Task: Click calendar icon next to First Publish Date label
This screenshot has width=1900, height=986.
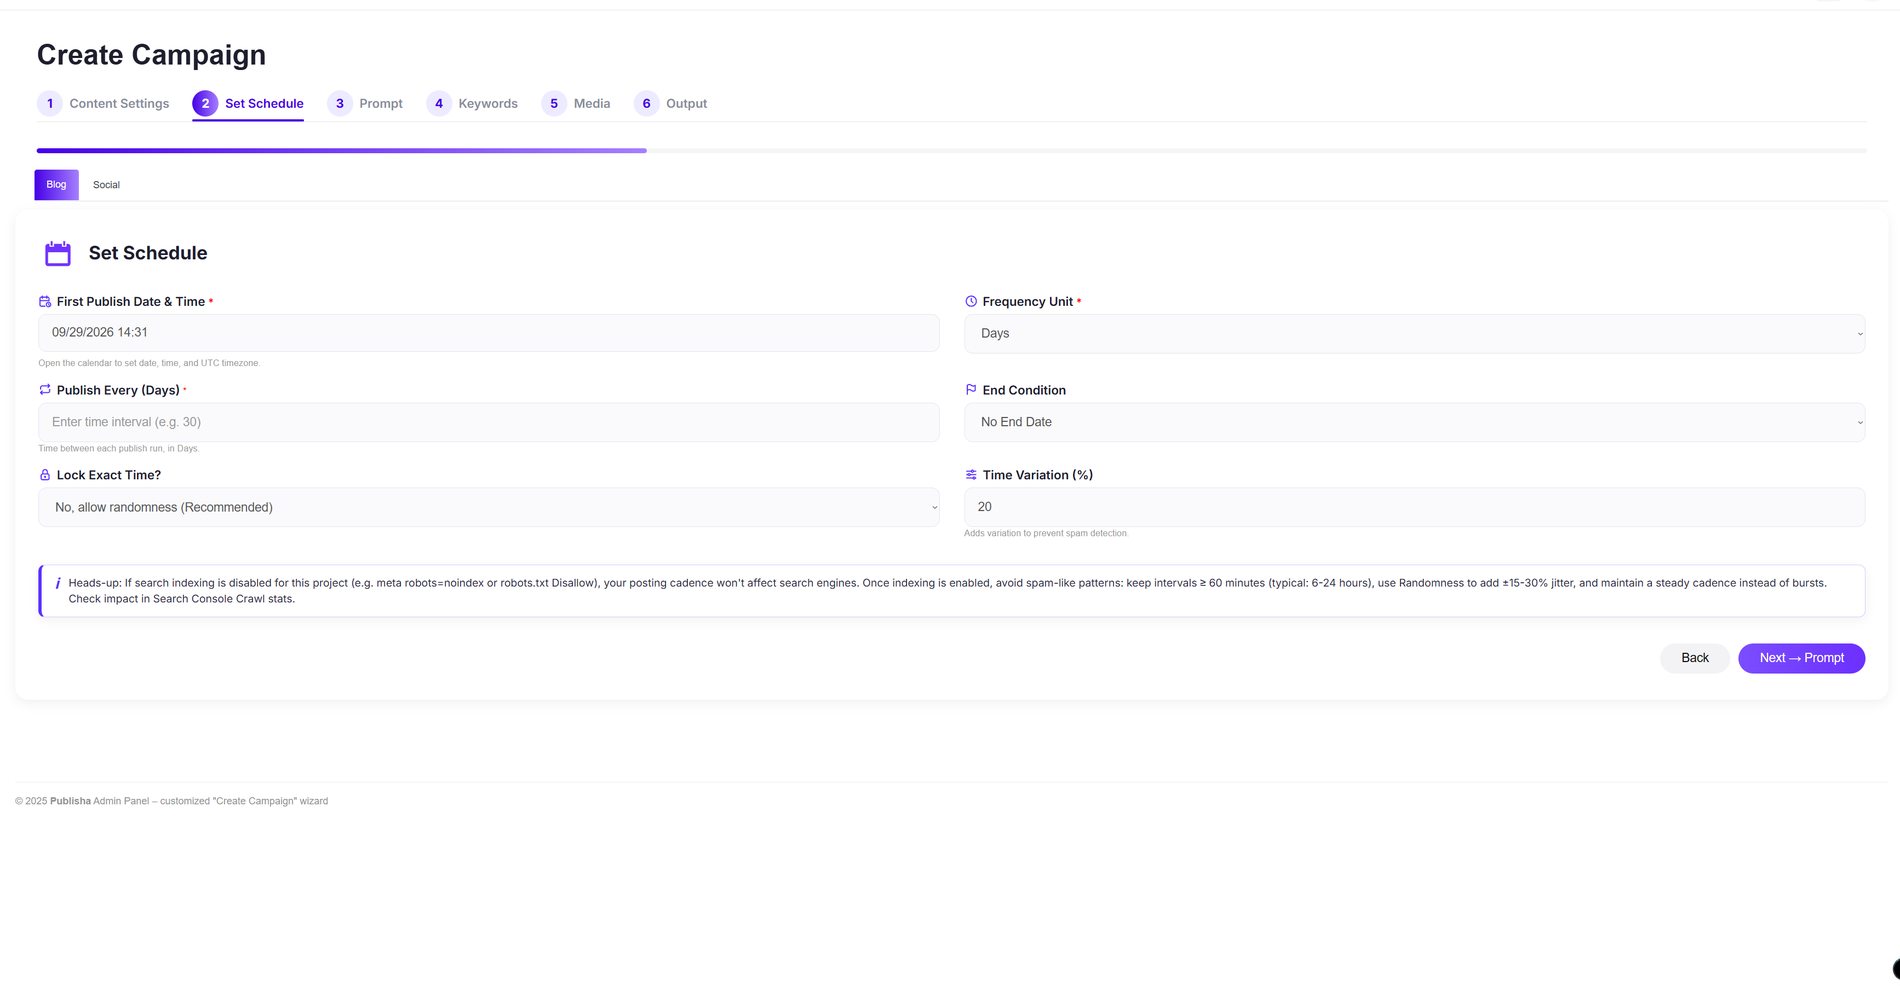Action: (x=45, y=302)
